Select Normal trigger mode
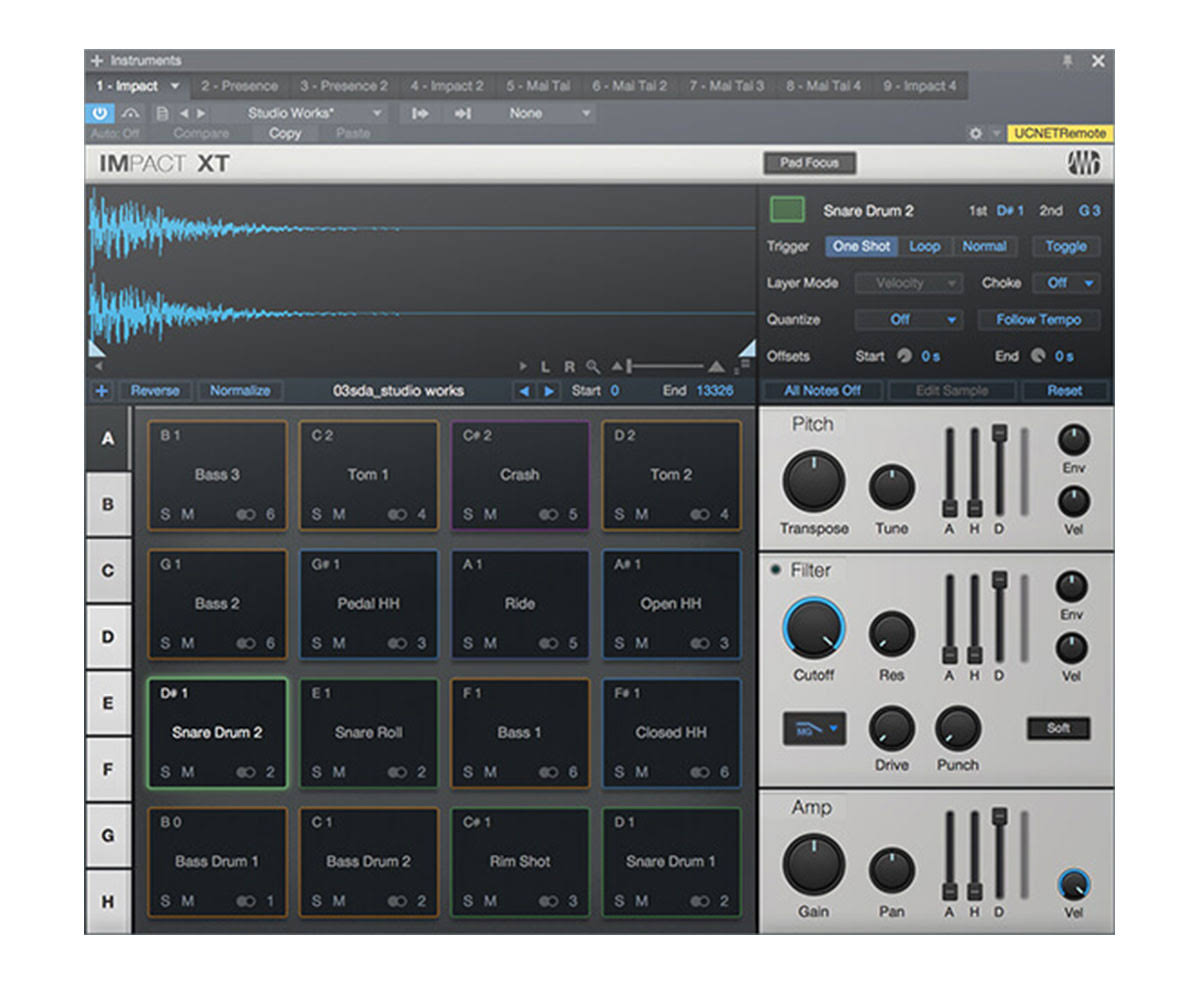Screen dimensions: 1200x984 point(984,246)
